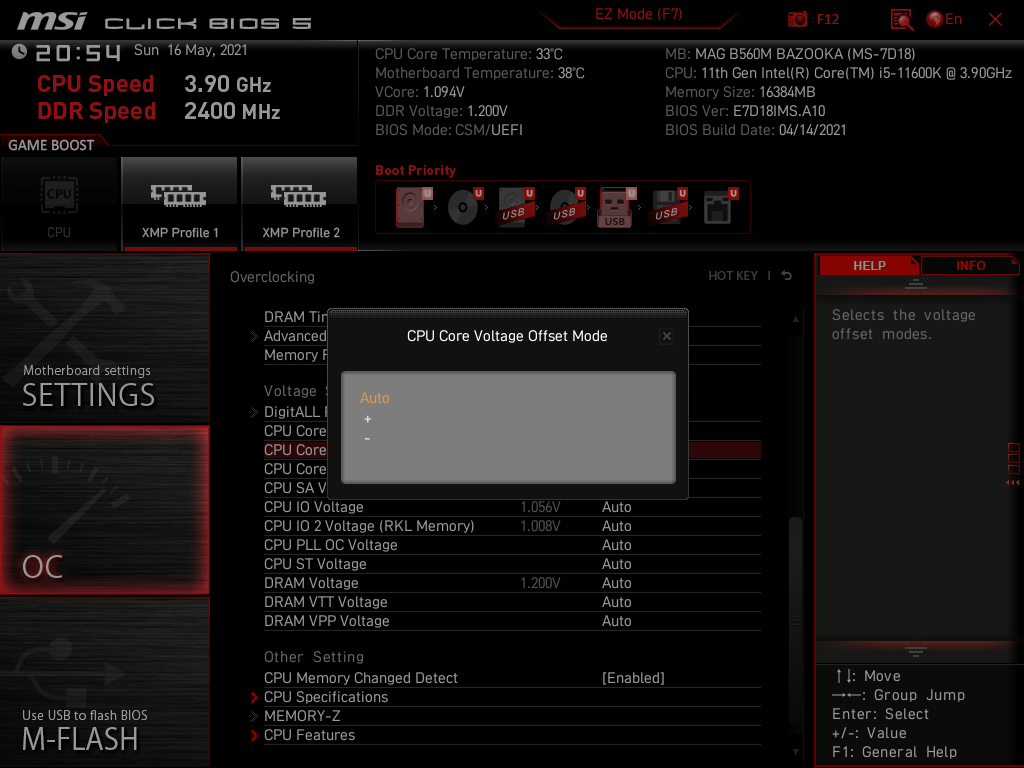The image size is (1024, 768).
Task: Select the USB hard disk boot icon
Action: tap(515, 207)
